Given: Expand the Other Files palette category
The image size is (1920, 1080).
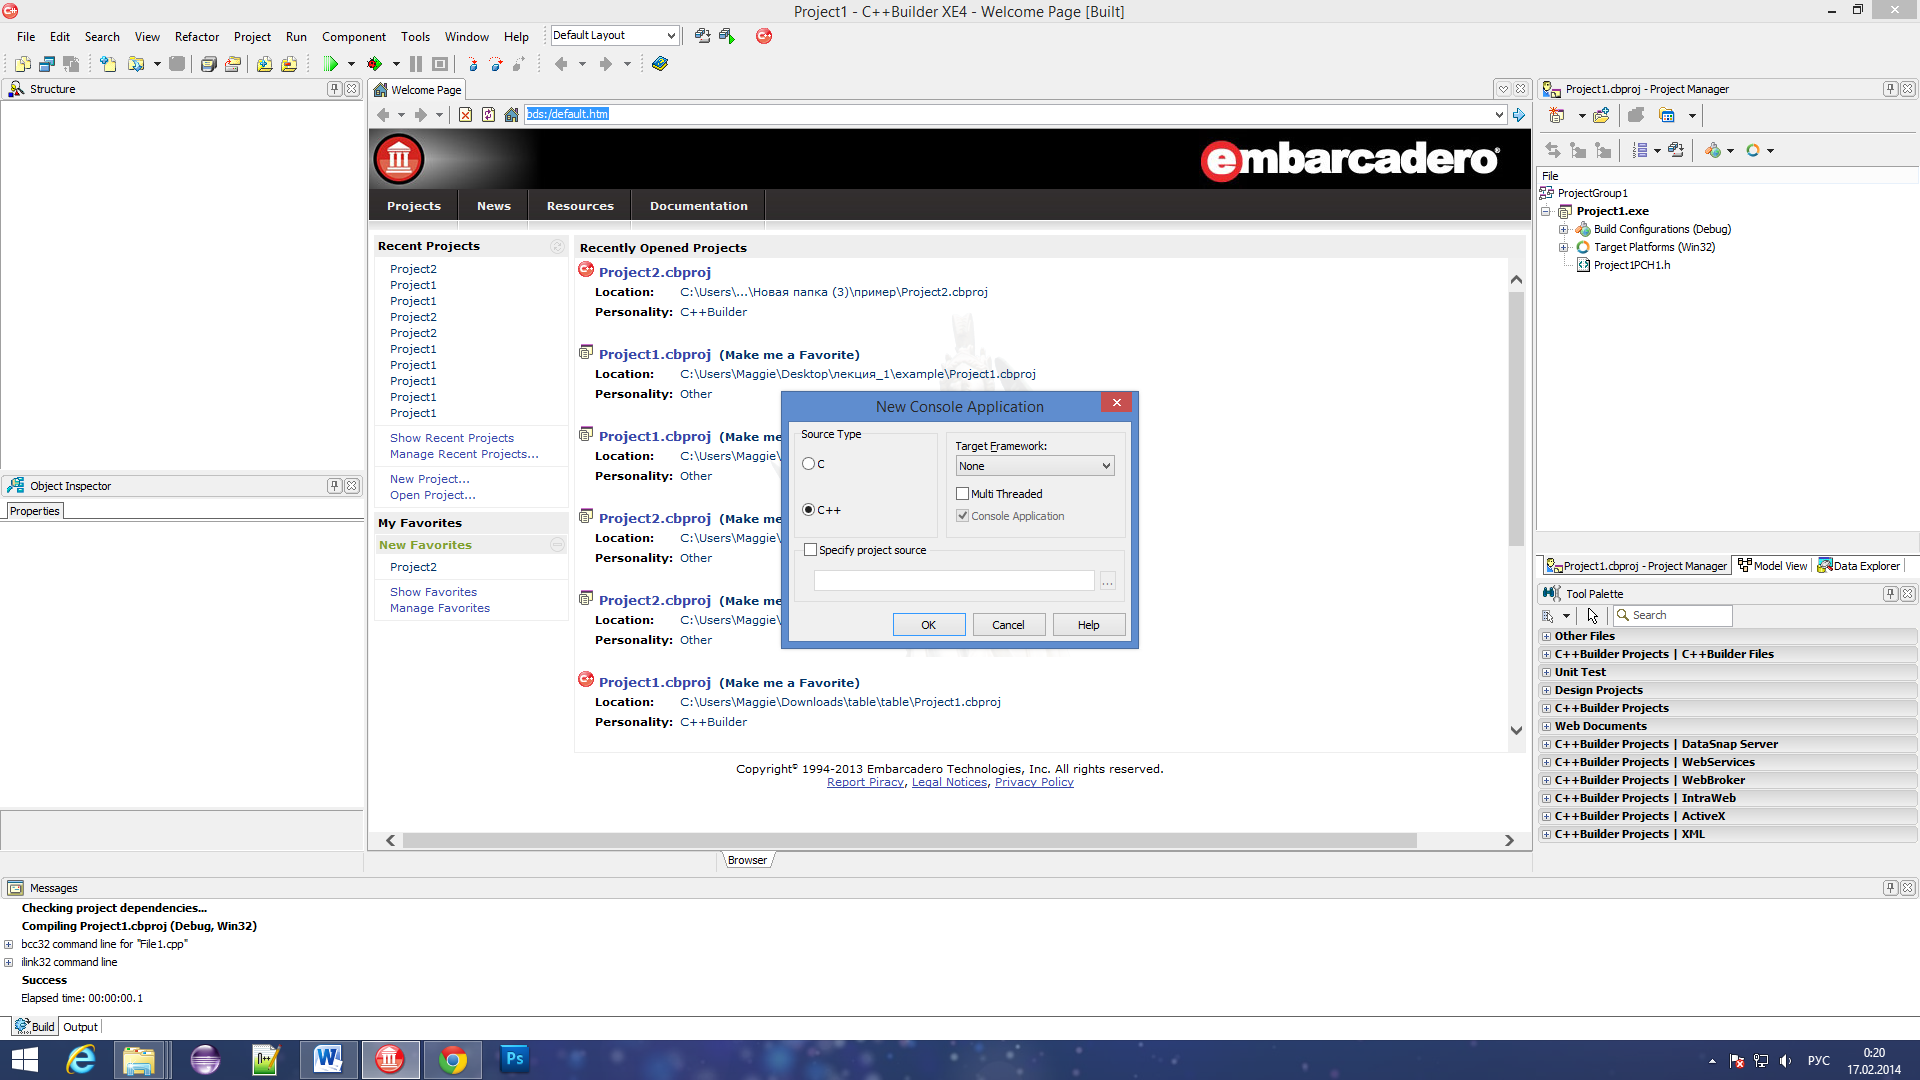Looking at the screenshot, I should 1546,636.
